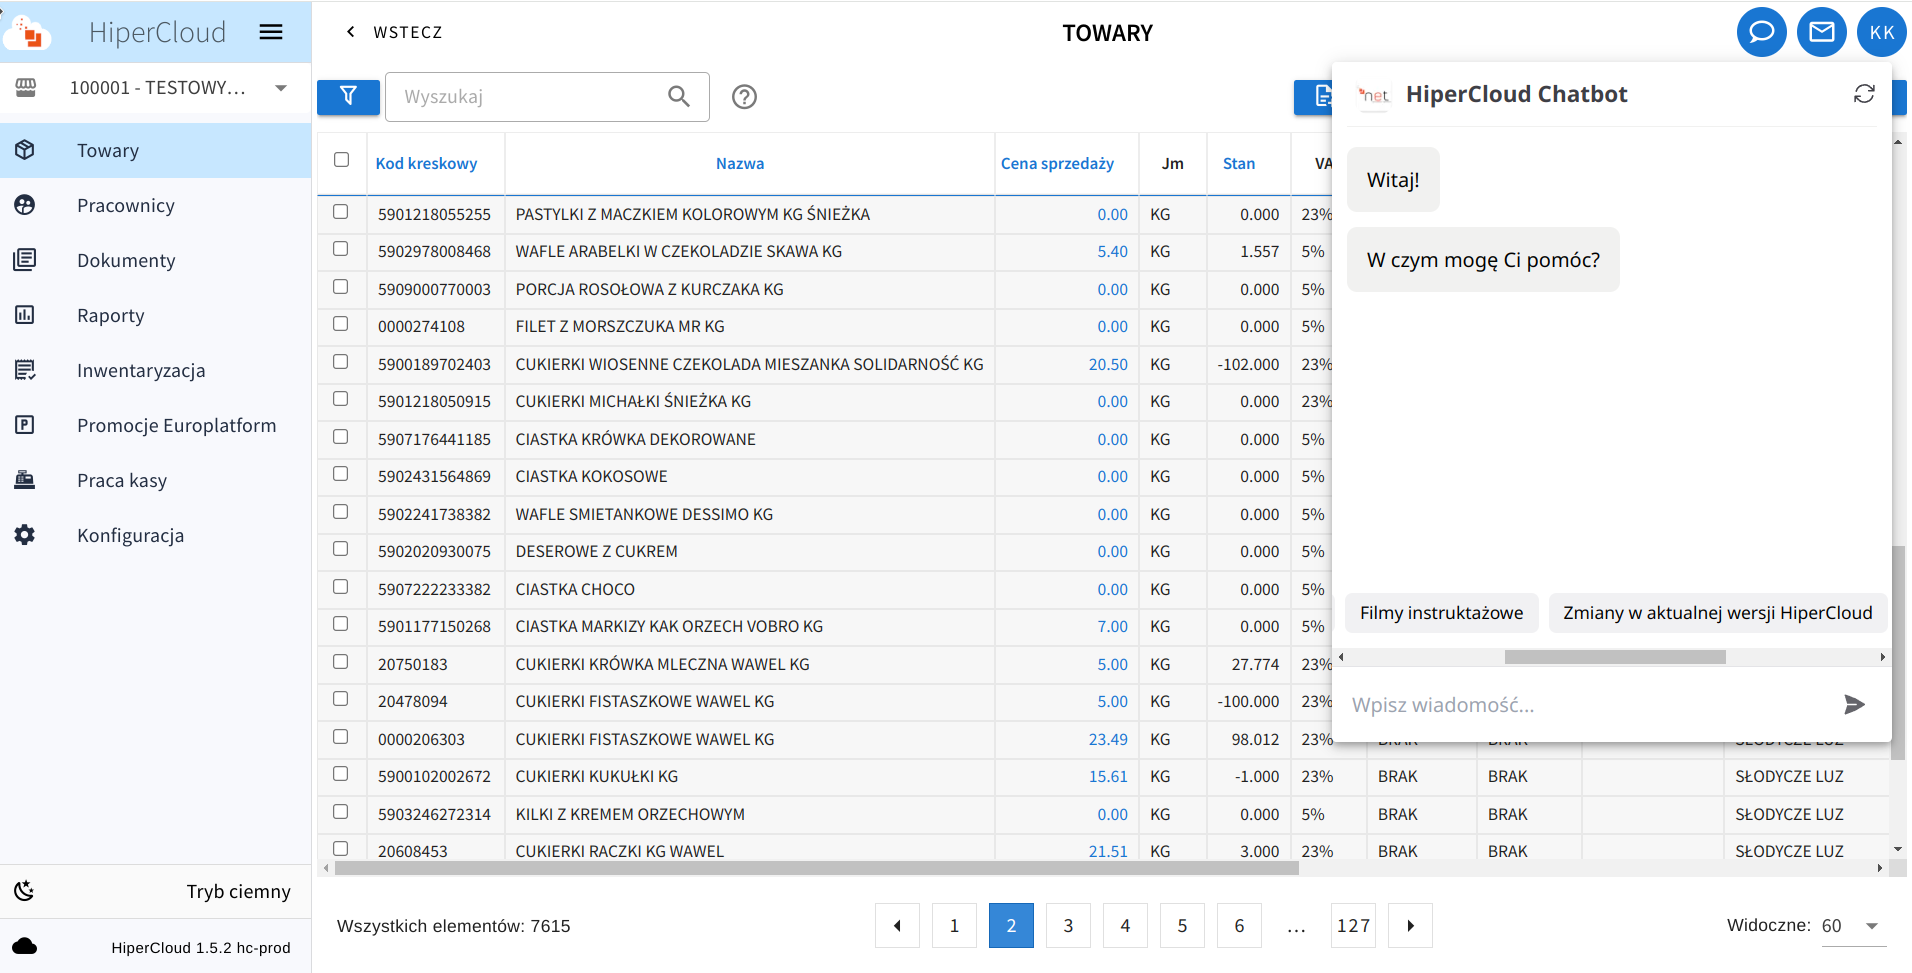Send the chatbot message with the arrow icon

pos(1854,705)
